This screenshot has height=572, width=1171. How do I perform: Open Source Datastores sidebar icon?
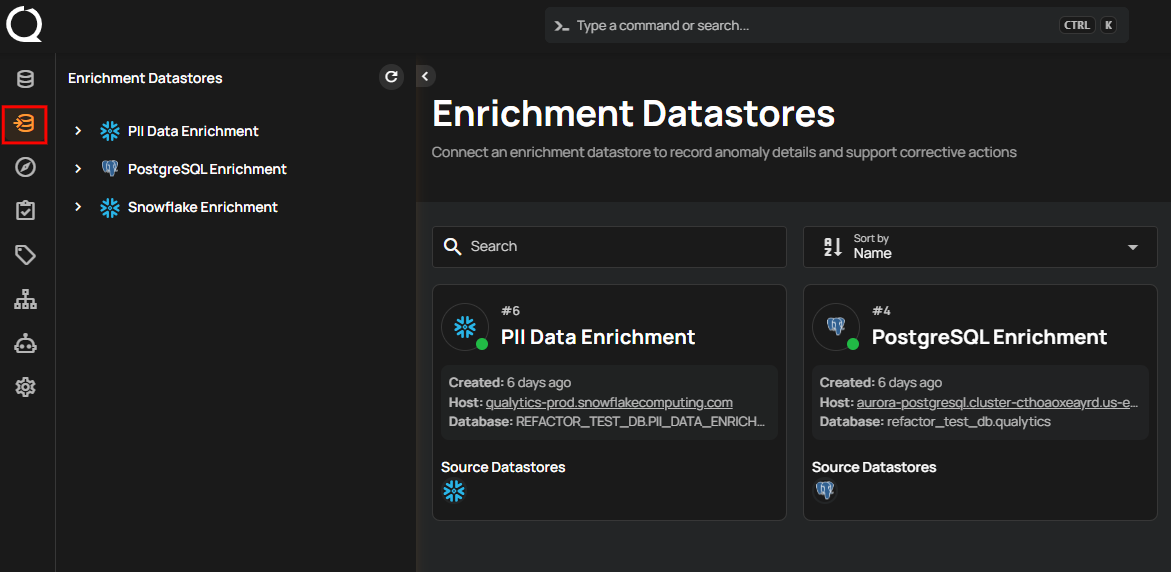point(25,79)
